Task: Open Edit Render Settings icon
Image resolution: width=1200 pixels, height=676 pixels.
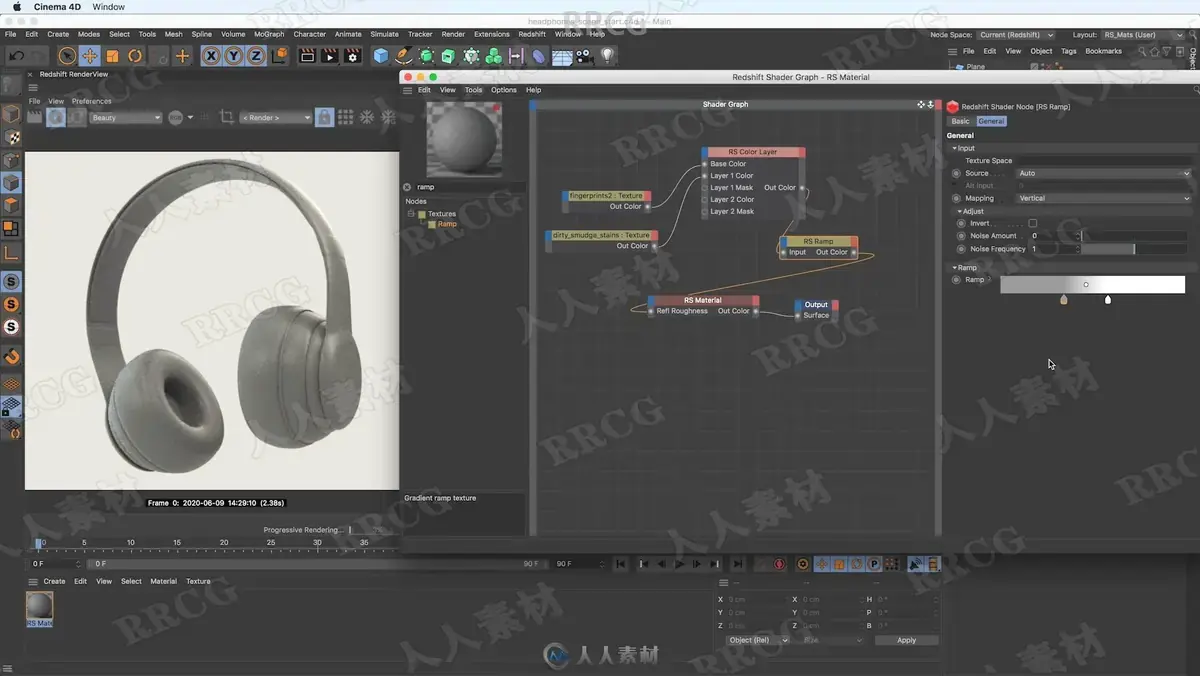Action: coord(353,56)
